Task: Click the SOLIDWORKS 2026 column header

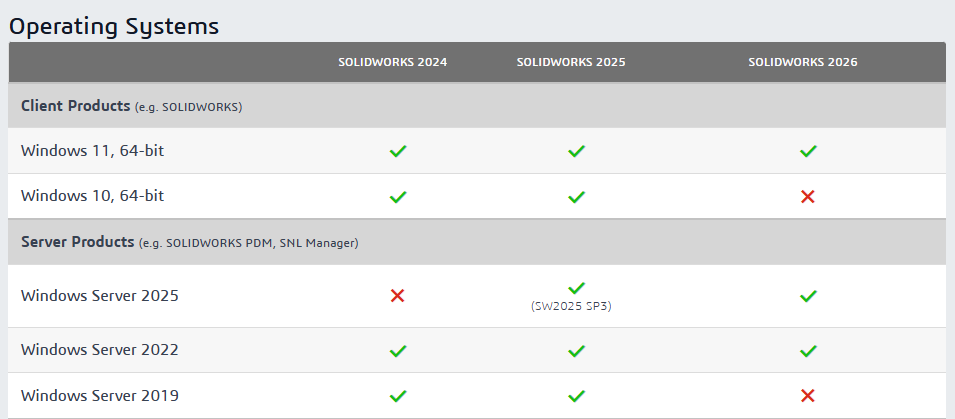Action: click(x=803, y=62)
